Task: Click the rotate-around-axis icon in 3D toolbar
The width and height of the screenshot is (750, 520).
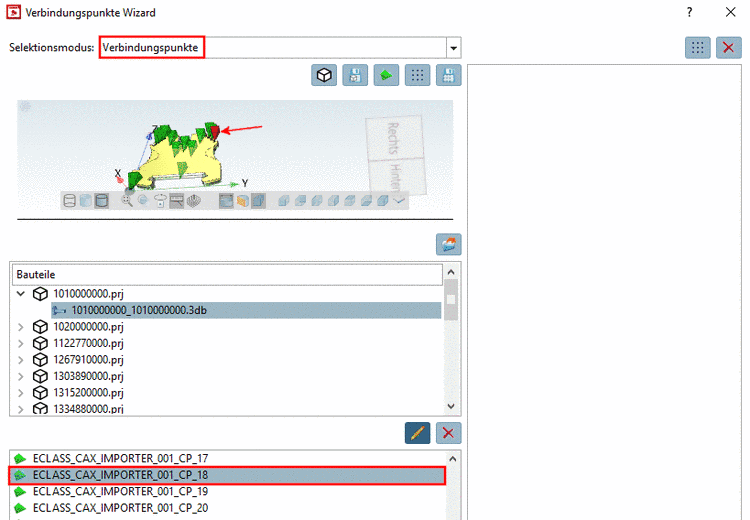Action: pyautogui.click(x=160, y=201)
